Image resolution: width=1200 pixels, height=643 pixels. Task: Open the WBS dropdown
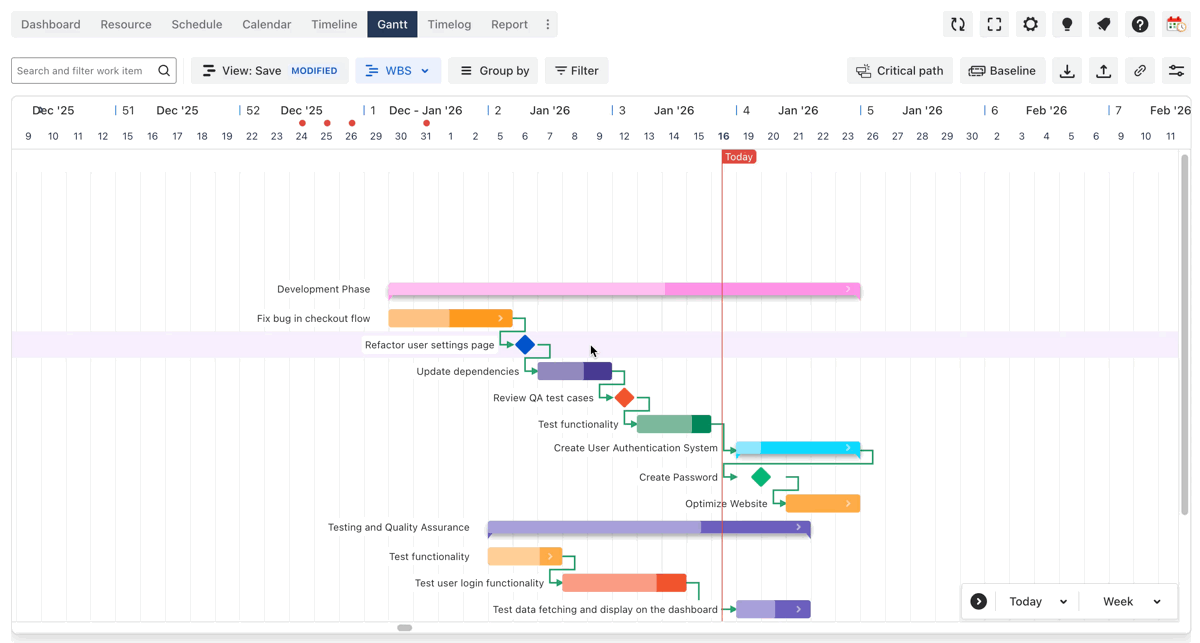click(x=398, y=71)
